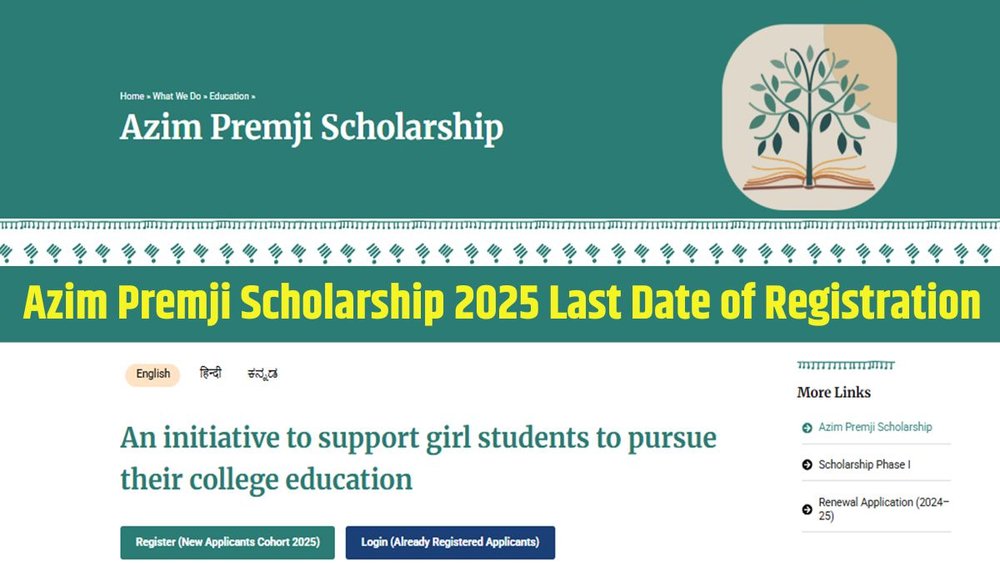Open Azim Premji Scholarship sidebar link
Screen dimensions: 1000x563
pos(875,427)
